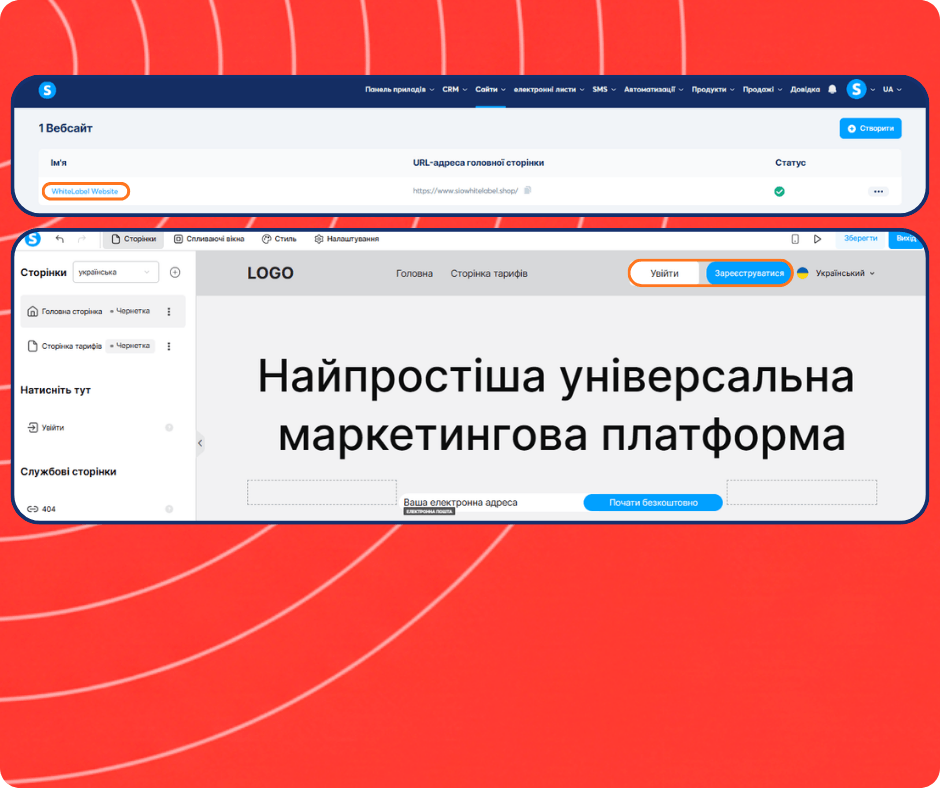This screenshot has width=940, height=788.
Task: Click the Створити button
Action: [x=870, y=128]
